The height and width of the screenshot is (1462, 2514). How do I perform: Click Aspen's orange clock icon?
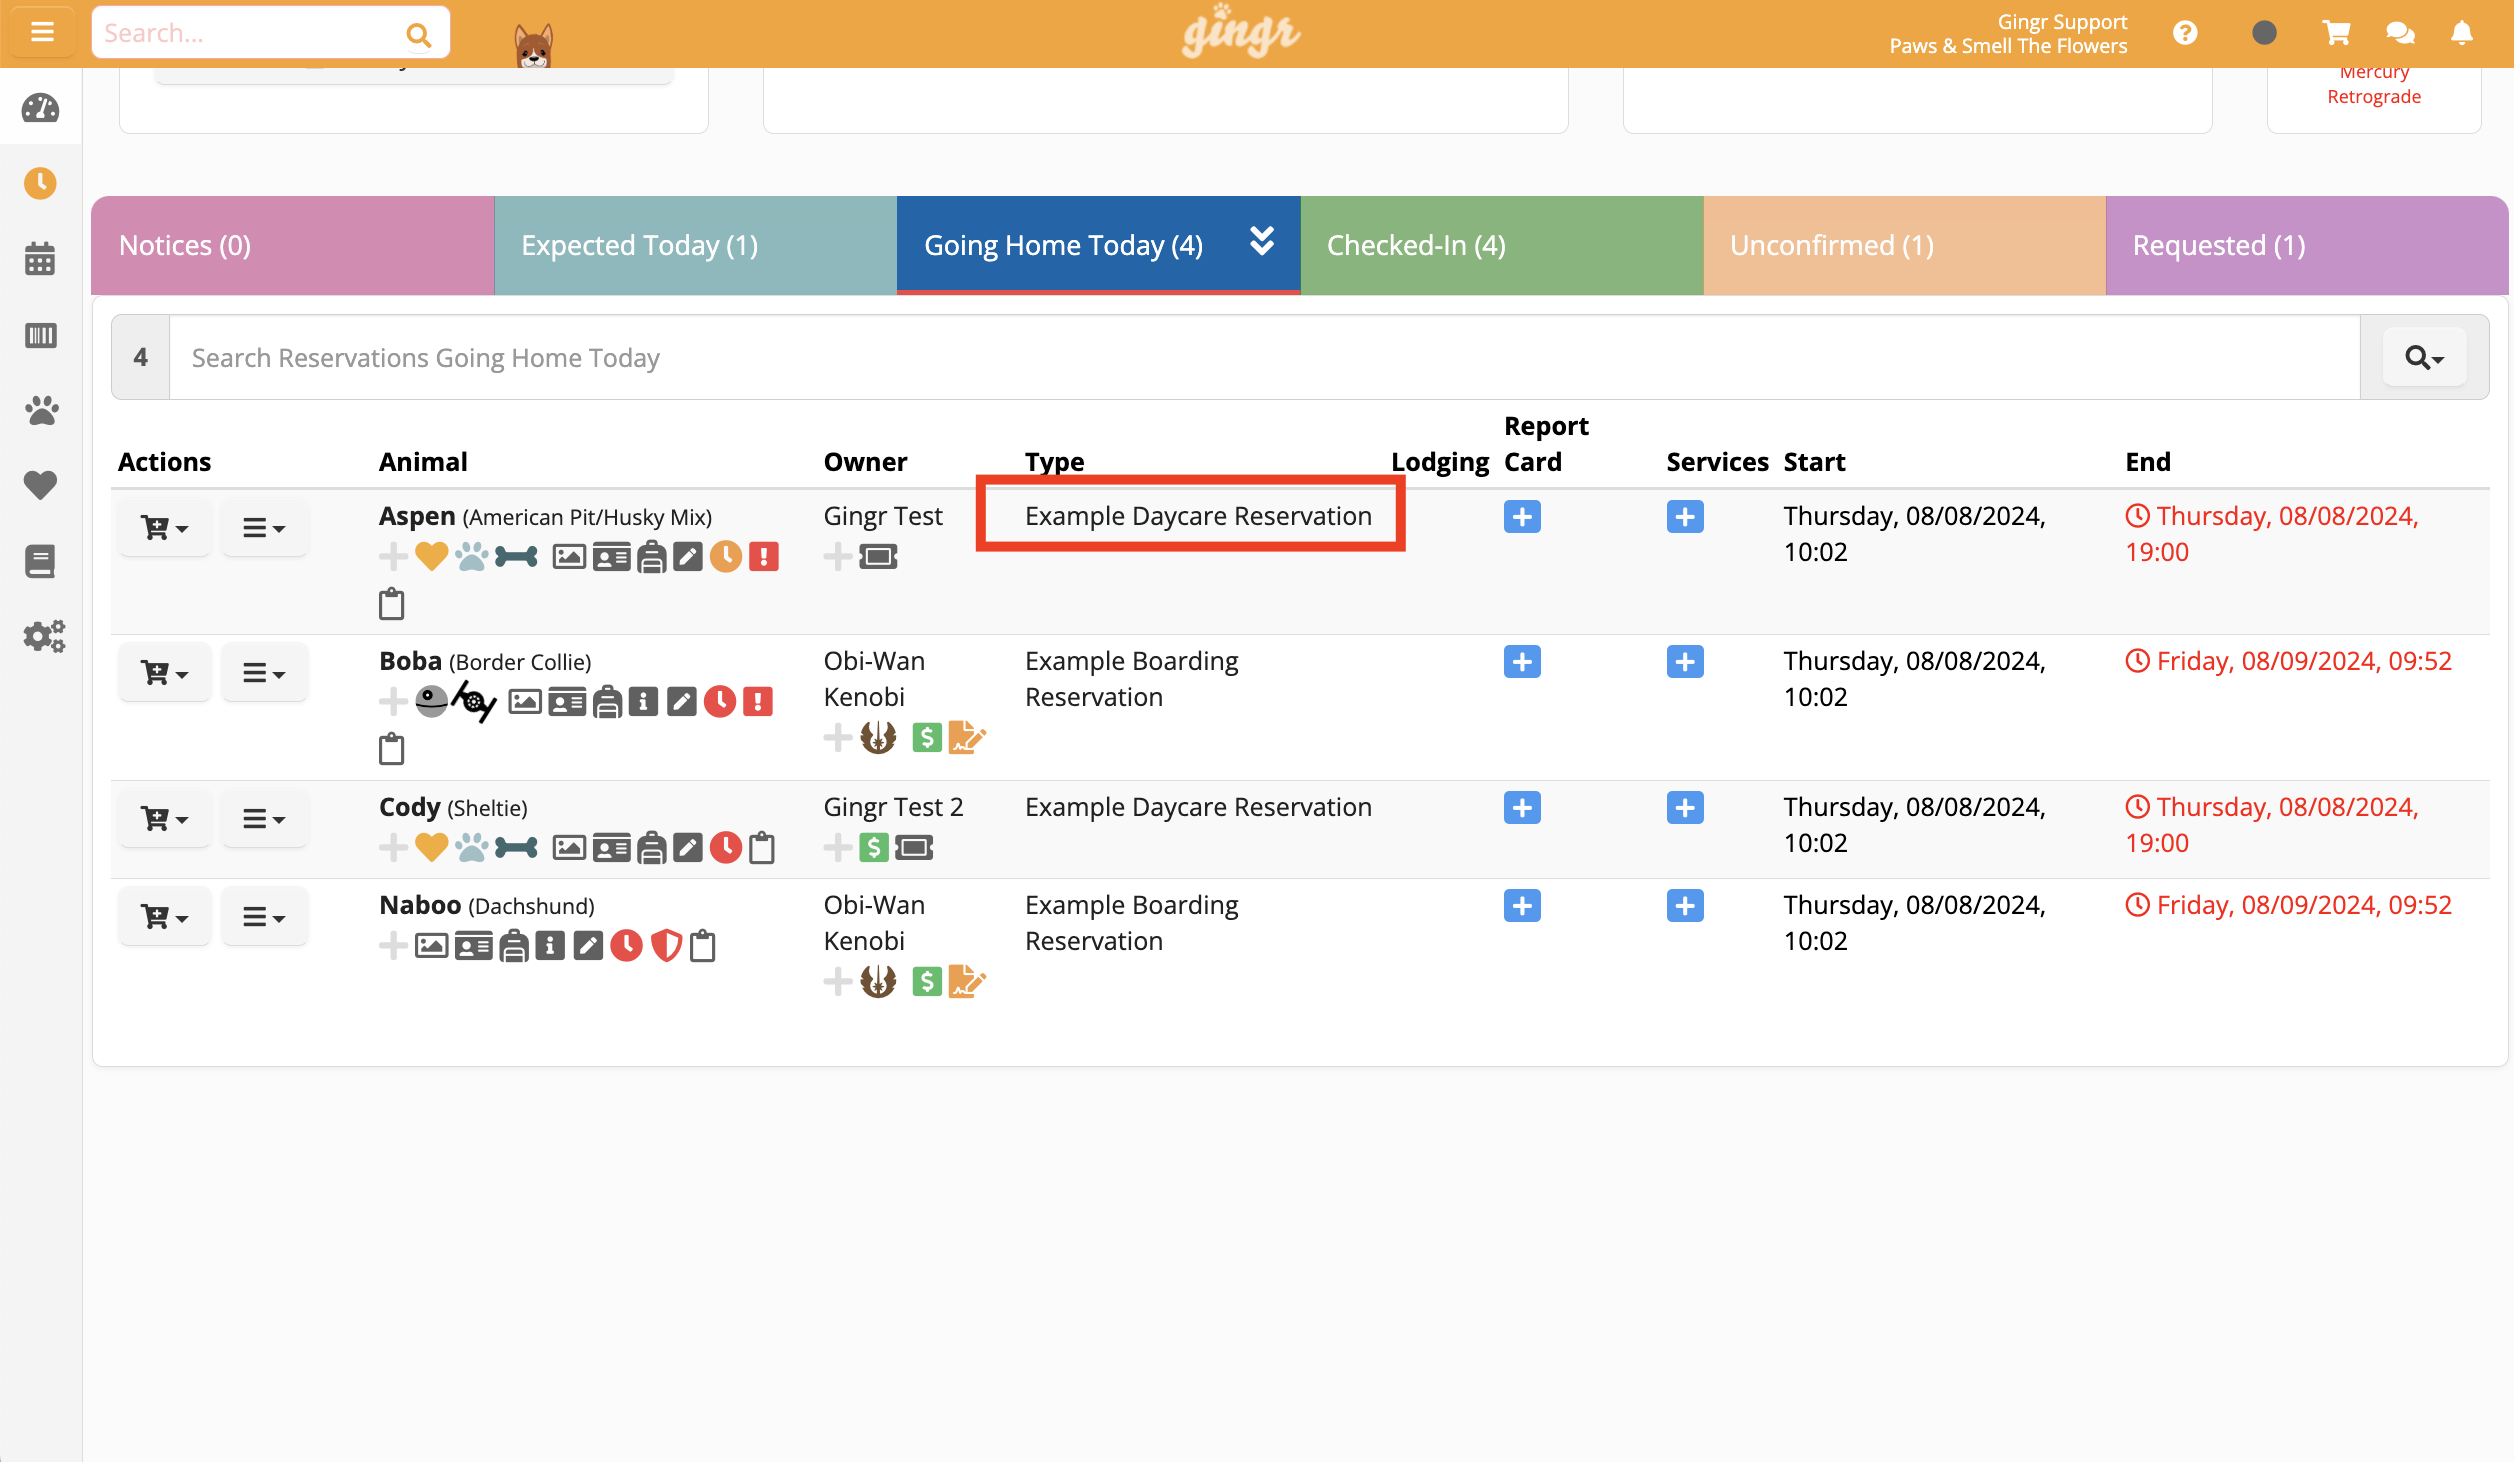point(726,557)
